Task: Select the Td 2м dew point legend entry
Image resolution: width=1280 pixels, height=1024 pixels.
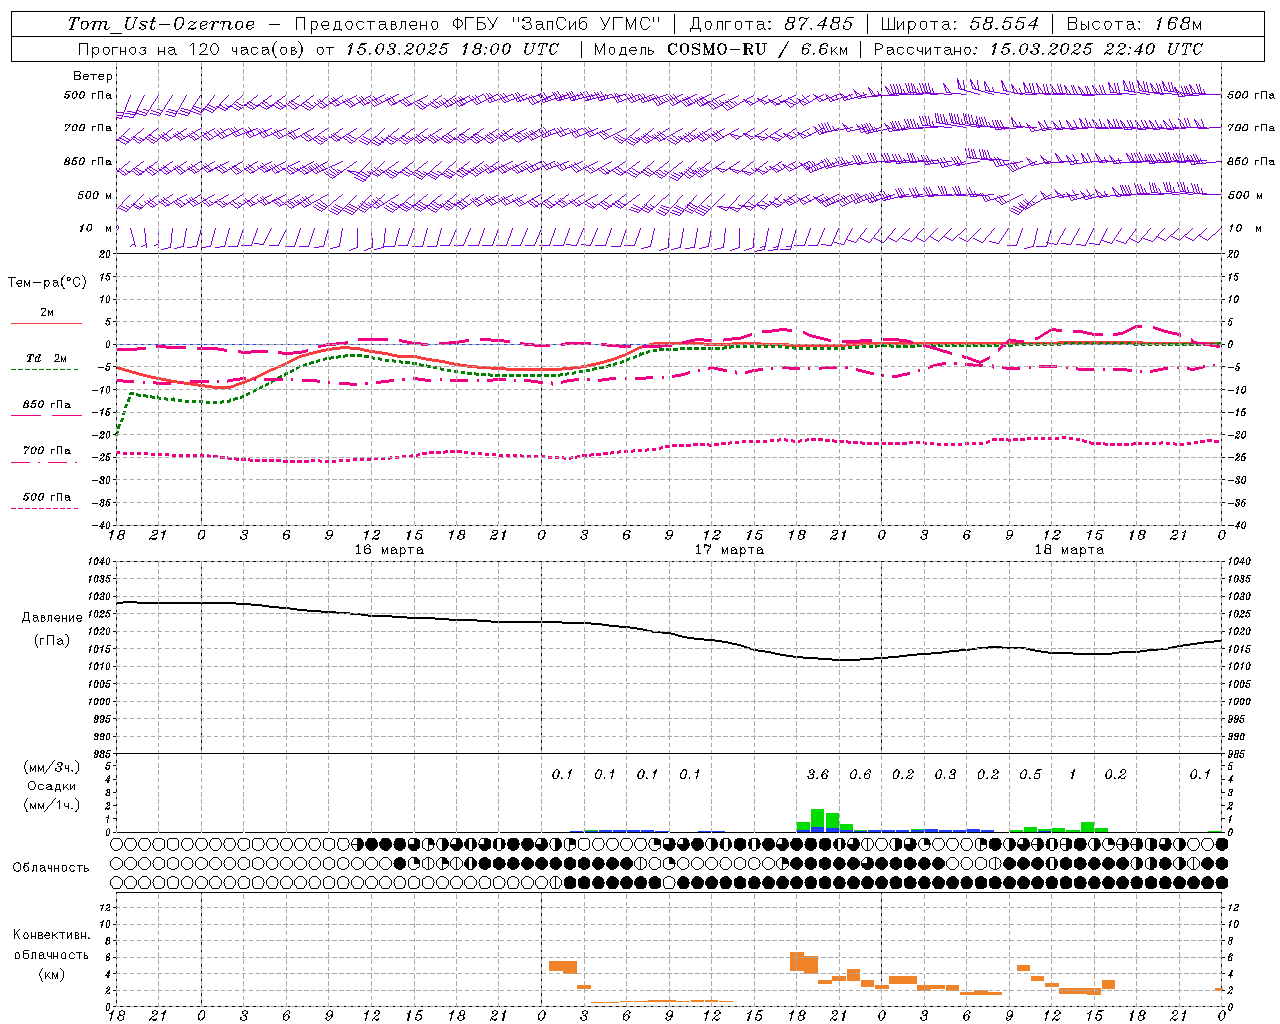Action: [47, 358]
